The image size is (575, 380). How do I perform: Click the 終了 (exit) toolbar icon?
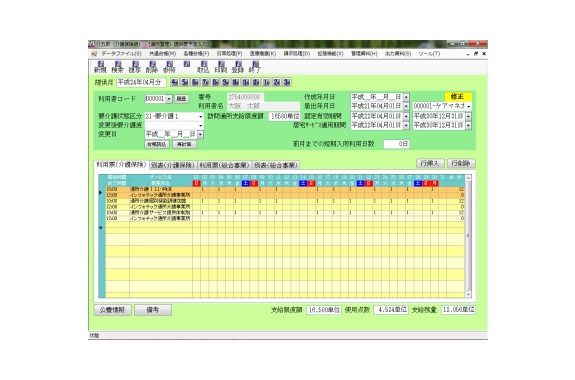click(x=255, y=67)
